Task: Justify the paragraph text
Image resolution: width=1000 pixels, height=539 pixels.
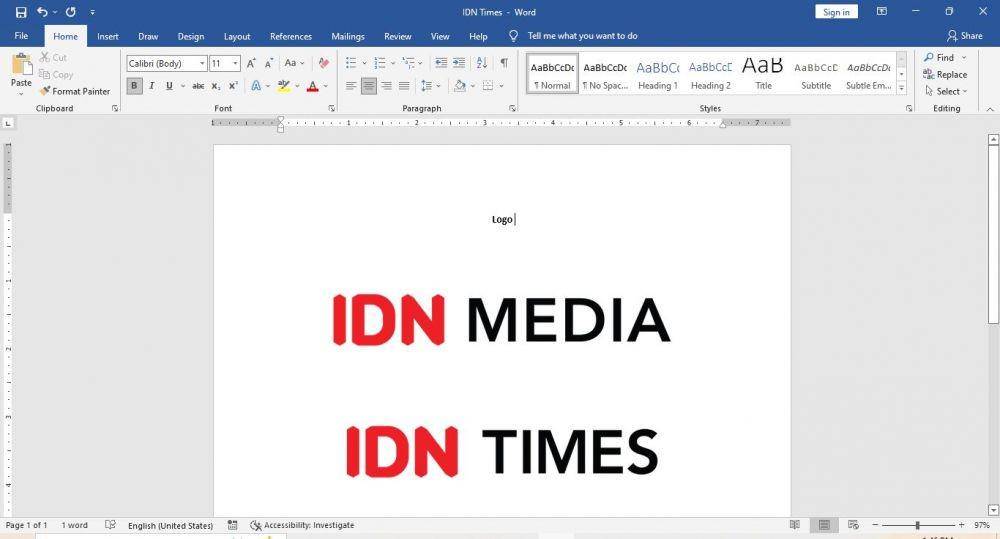Action: pos(404,85)
